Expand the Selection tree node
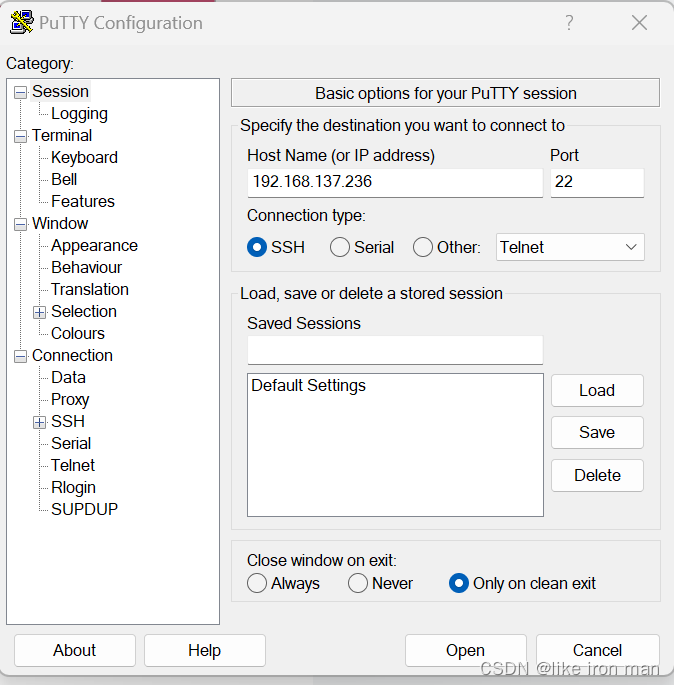Screen dimensions: 674x685 pyautogui.click(x=40, y=312)
